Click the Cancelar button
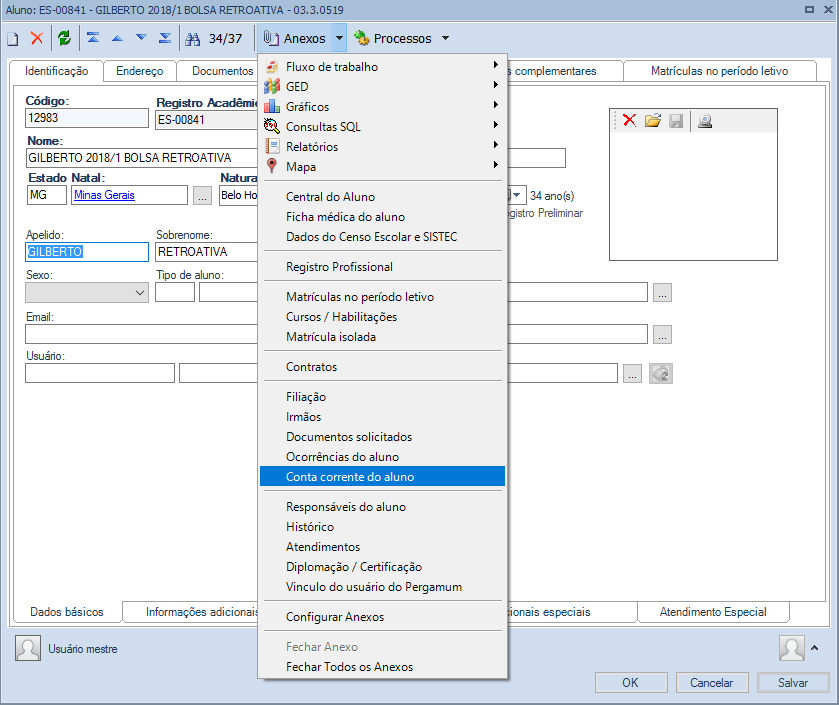Screen dimensions: 839x705 (712, 683)
